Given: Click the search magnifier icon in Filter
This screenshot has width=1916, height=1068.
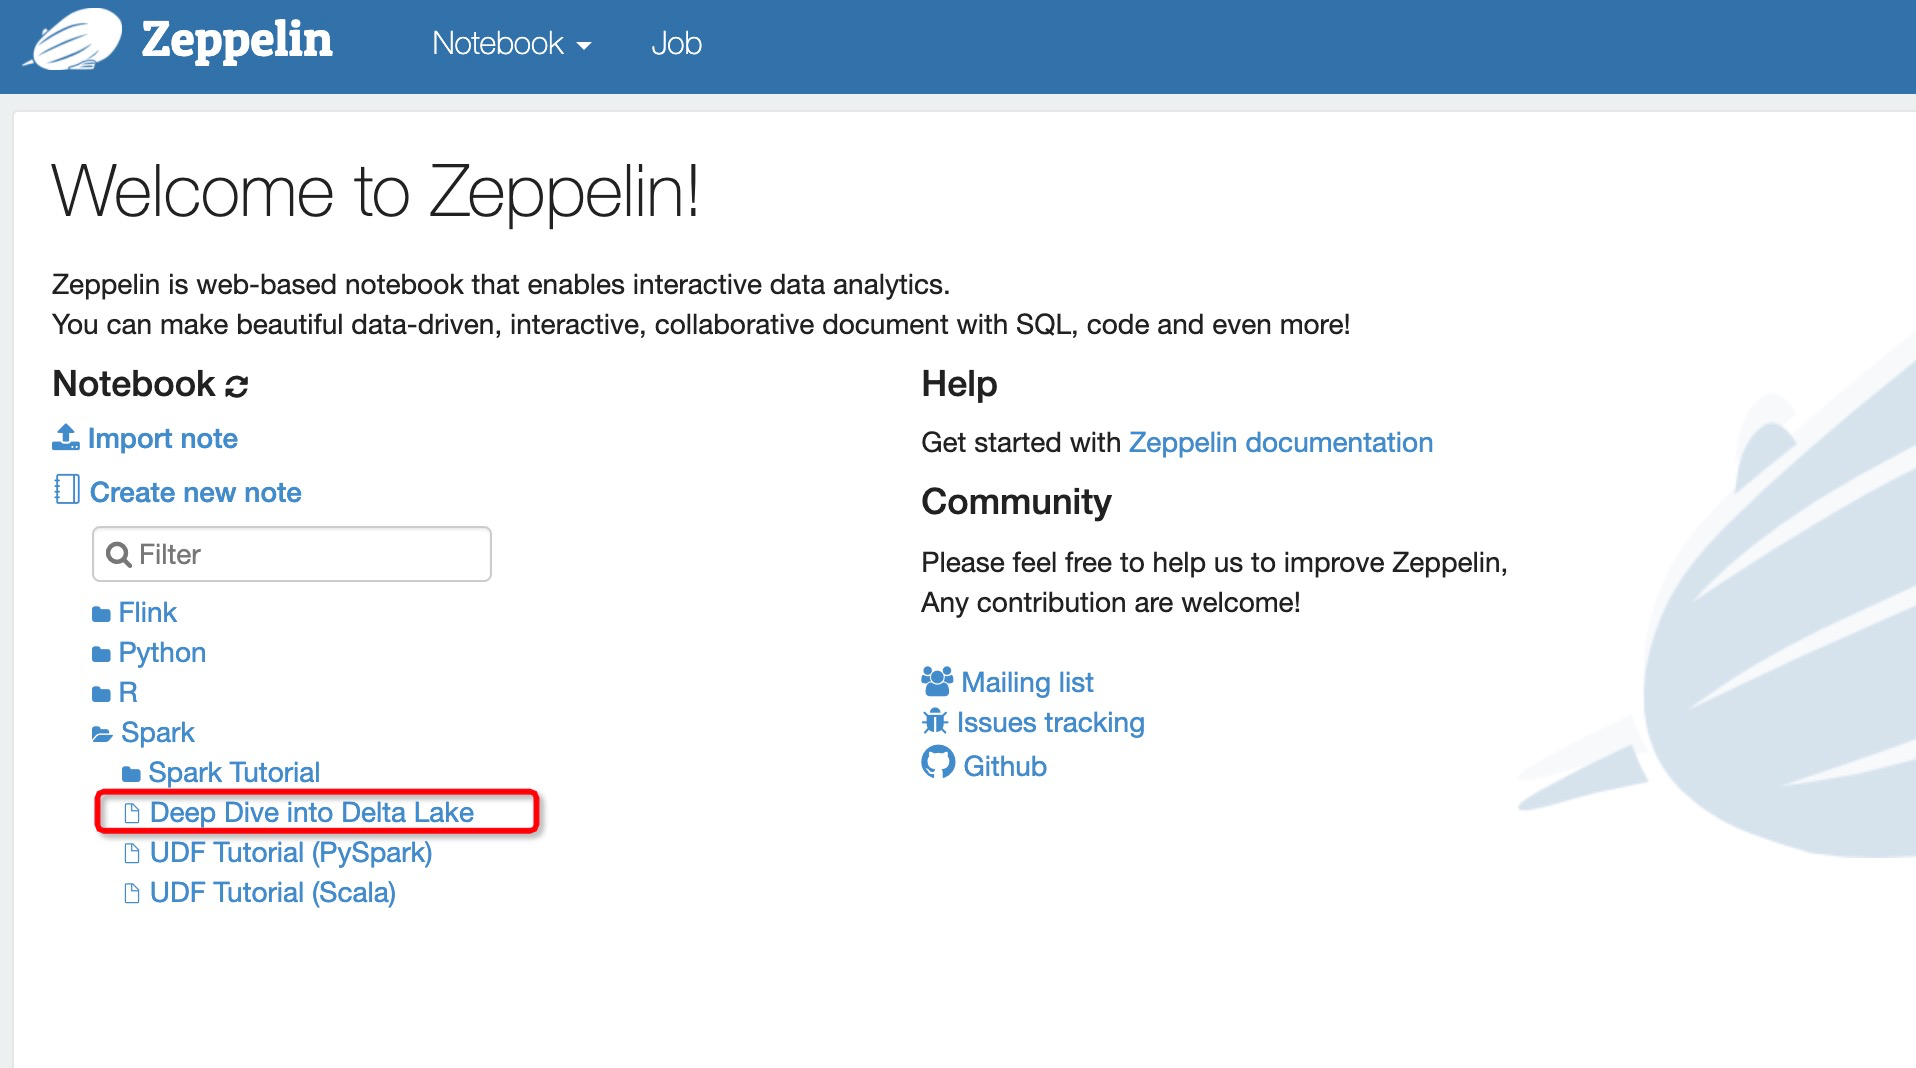Looking at the screenshot, I should coord(119,555).
